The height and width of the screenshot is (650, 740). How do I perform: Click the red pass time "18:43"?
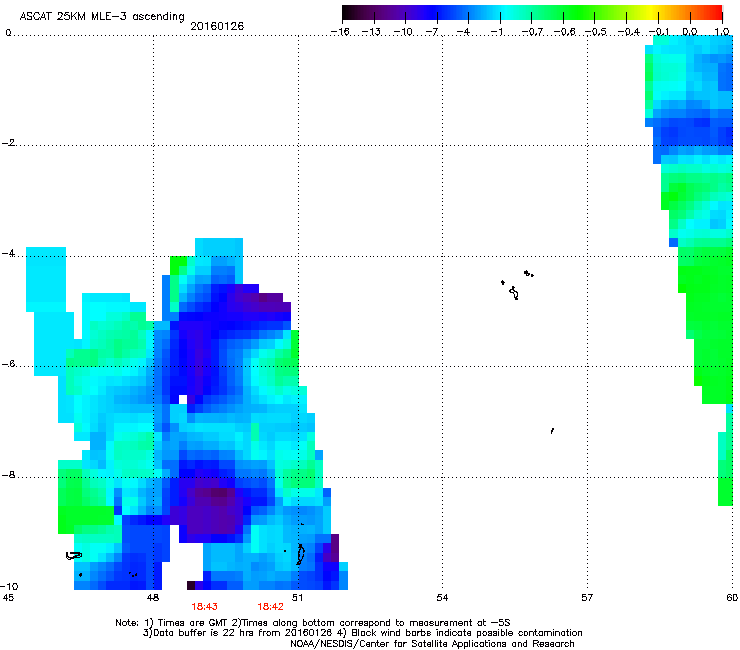[x=204, y=607]
